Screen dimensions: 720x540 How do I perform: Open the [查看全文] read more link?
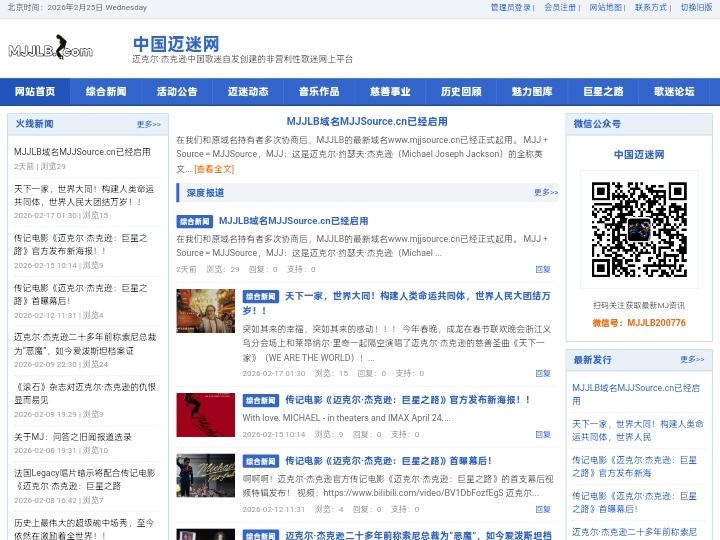[214, 169]
